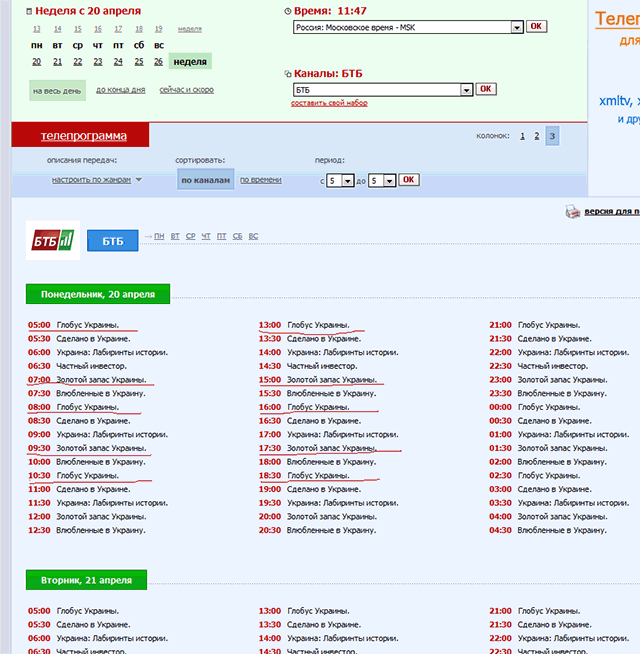Expand the period start hour dropdown
This screenshot has height=654, width=640.
click(x=347, y=181)
